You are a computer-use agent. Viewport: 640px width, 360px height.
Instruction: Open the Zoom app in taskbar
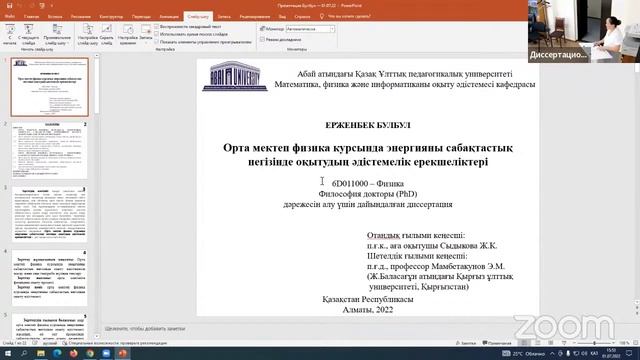106,353
